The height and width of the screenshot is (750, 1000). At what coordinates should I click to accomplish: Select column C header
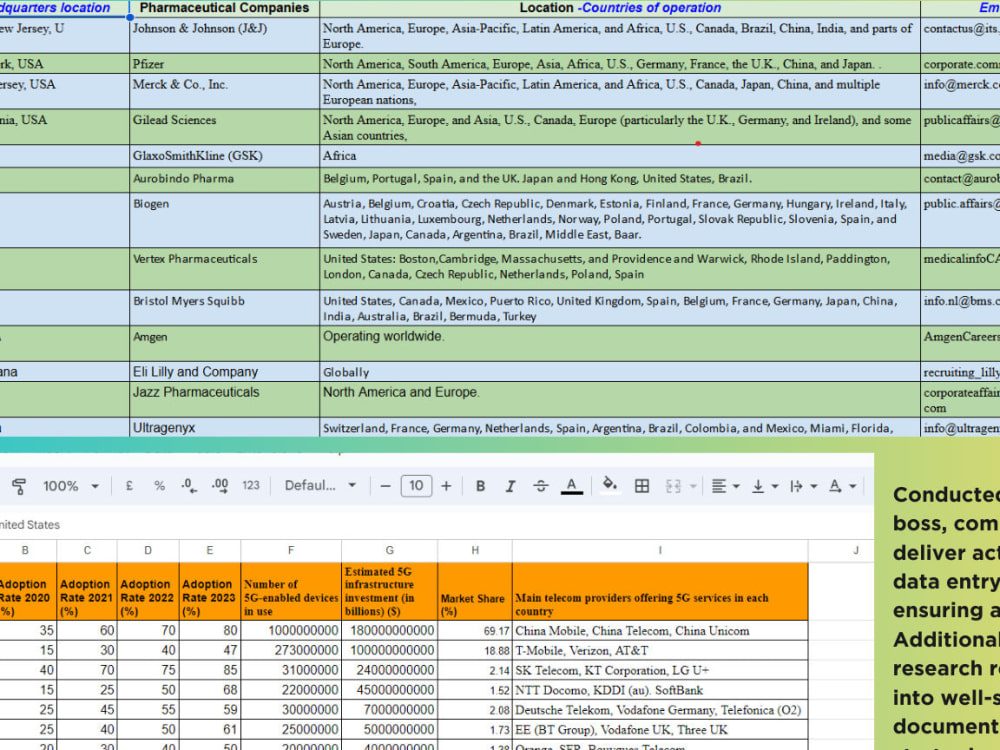click(x=87, y=550)
